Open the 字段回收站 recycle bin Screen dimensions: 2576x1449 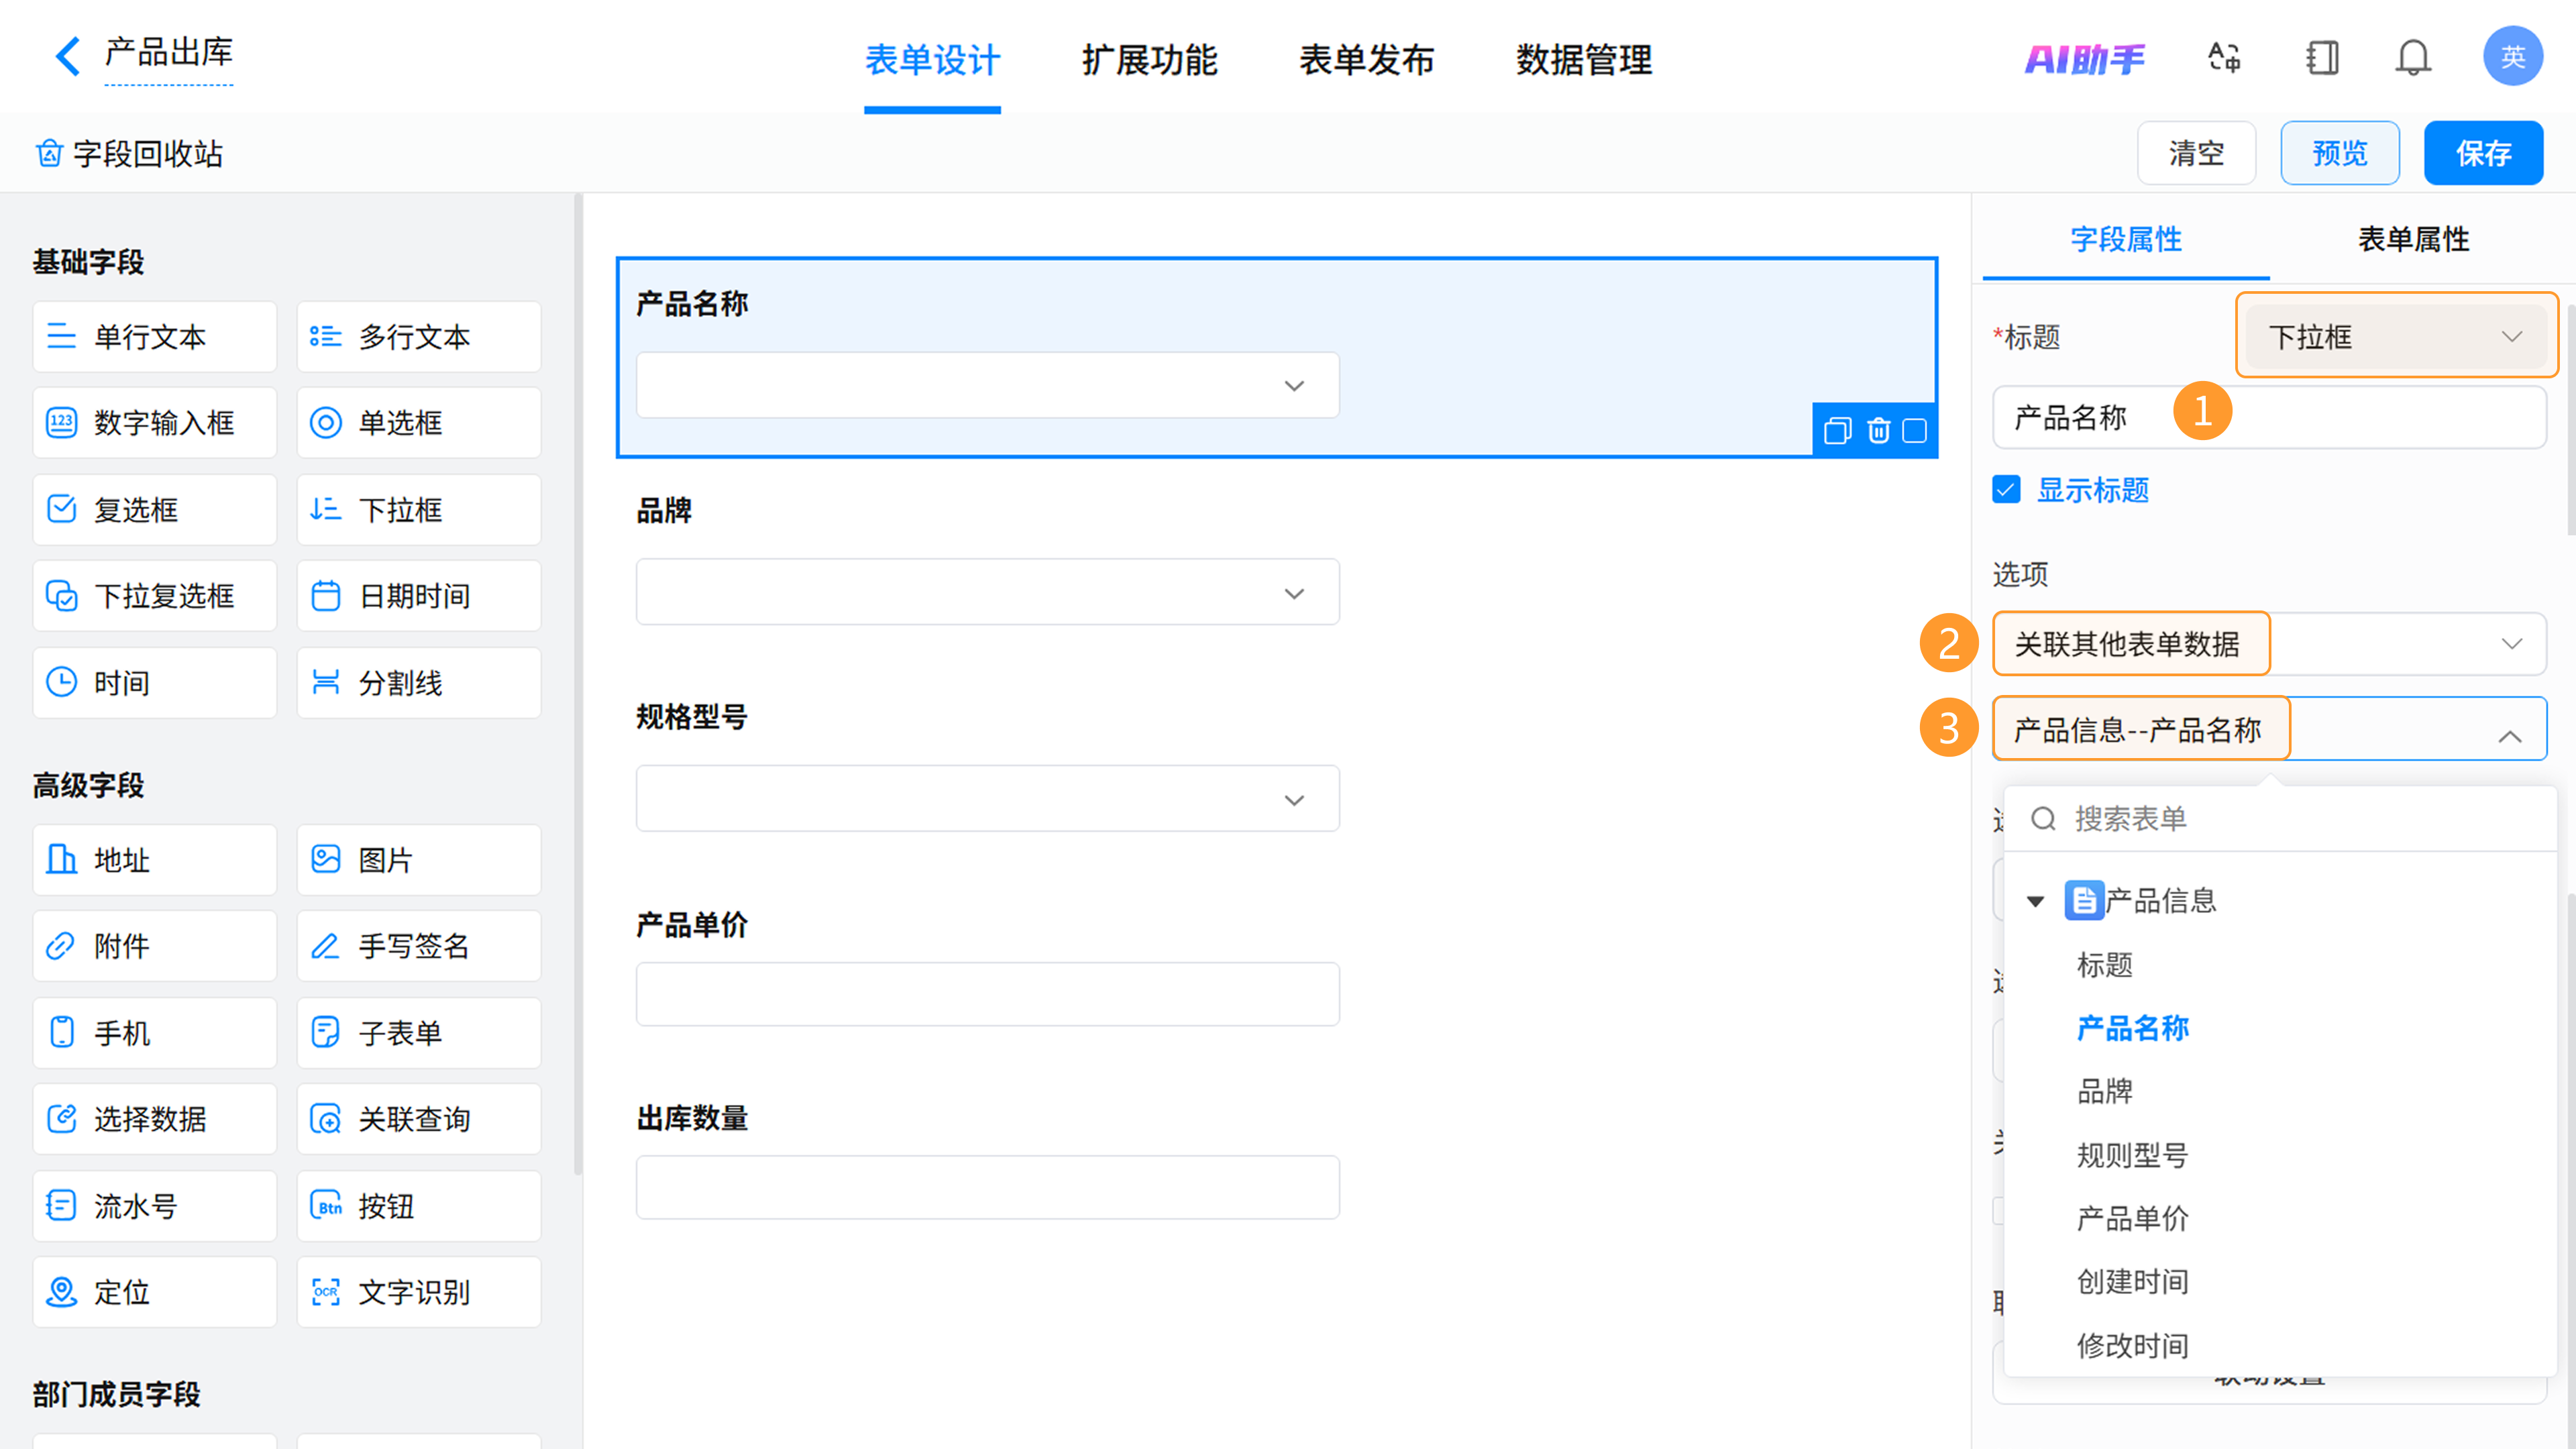[130, 154]
